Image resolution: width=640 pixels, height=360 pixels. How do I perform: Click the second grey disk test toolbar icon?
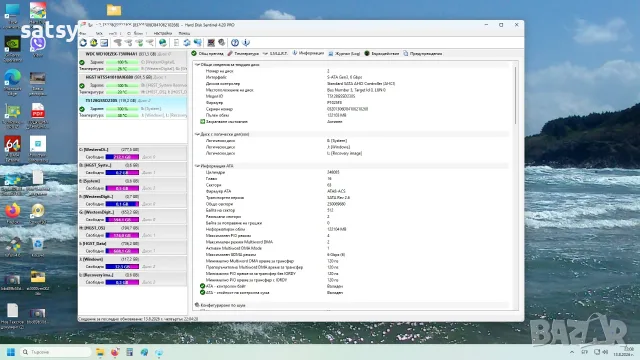[x=128, y=42]
